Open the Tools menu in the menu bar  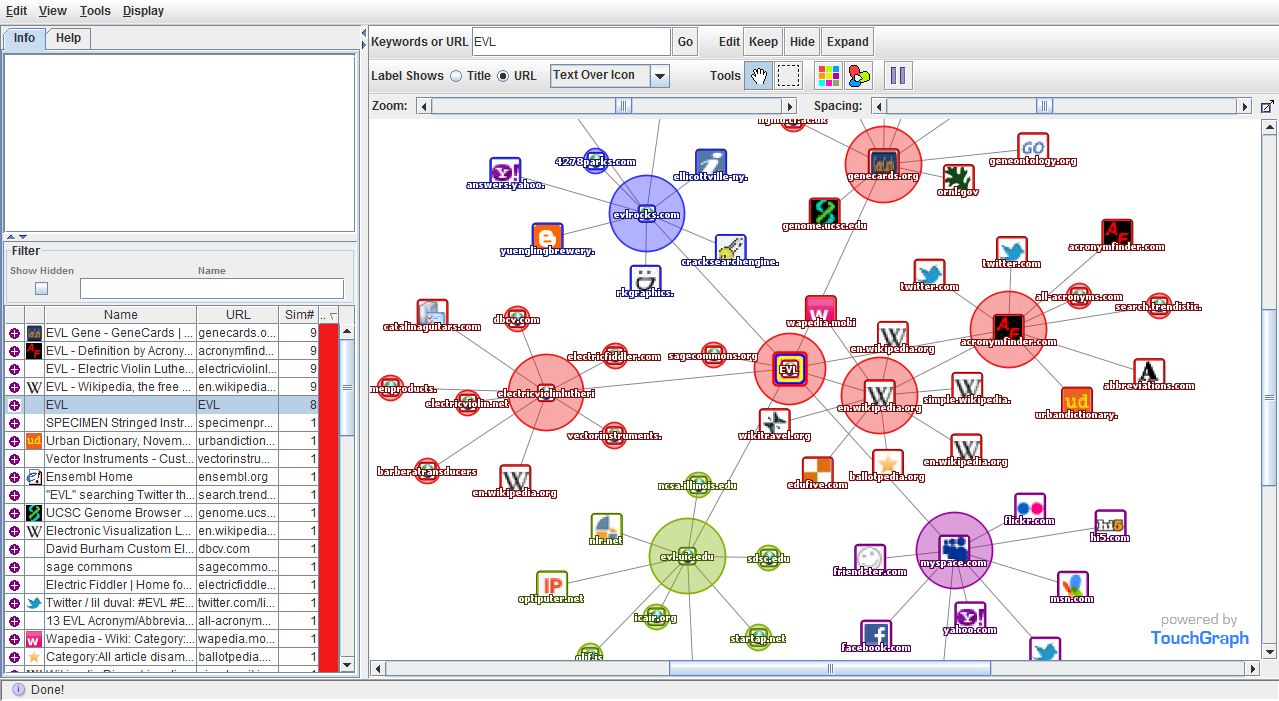[95, 11]
